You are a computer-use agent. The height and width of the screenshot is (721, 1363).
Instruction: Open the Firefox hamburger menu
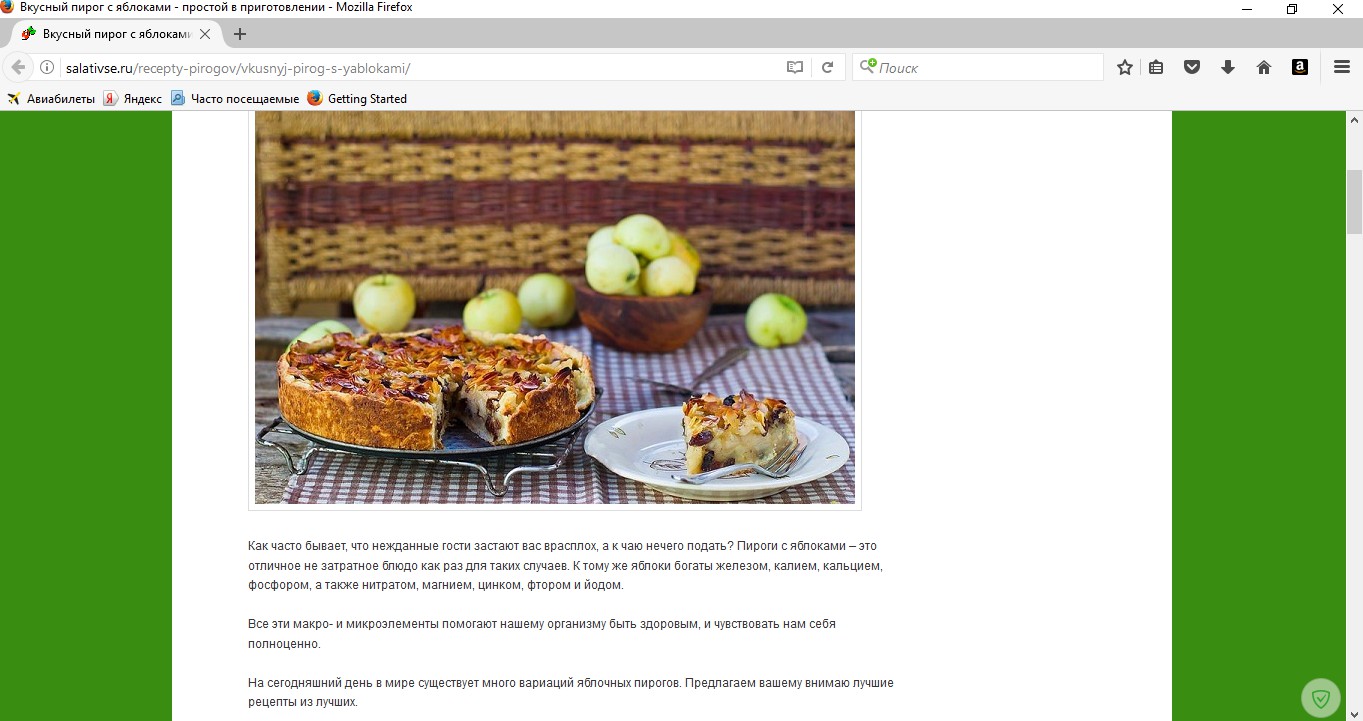[x=1342, y=67]
